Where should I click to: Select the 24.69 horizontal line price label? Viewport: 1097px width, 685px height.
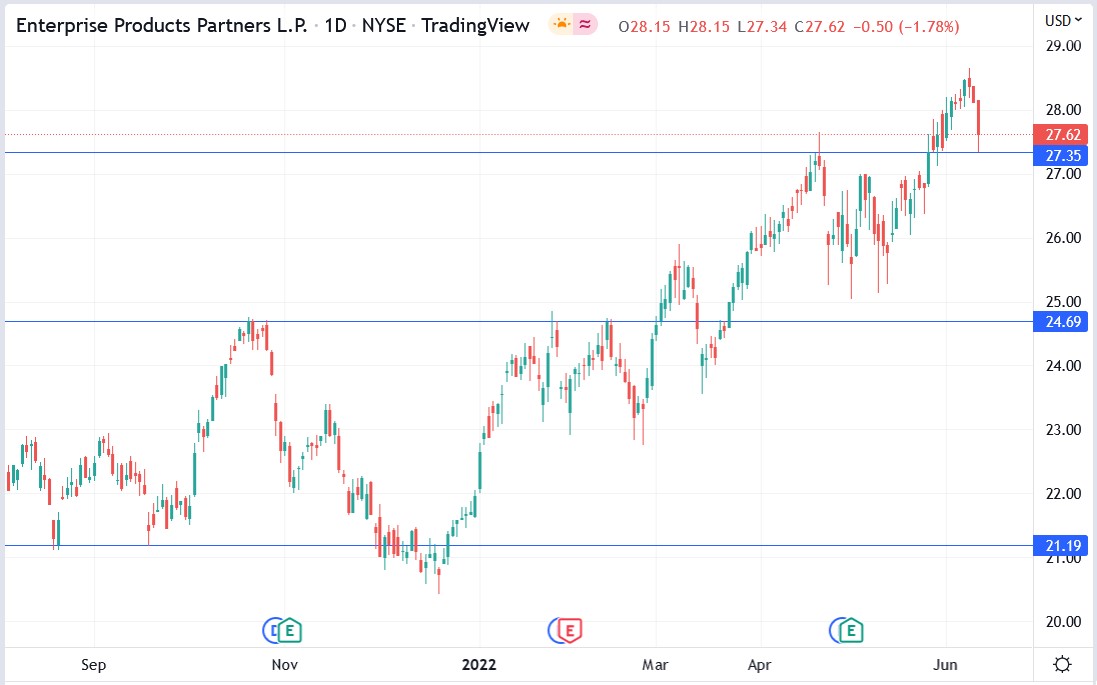click(x=1061, y=322)
